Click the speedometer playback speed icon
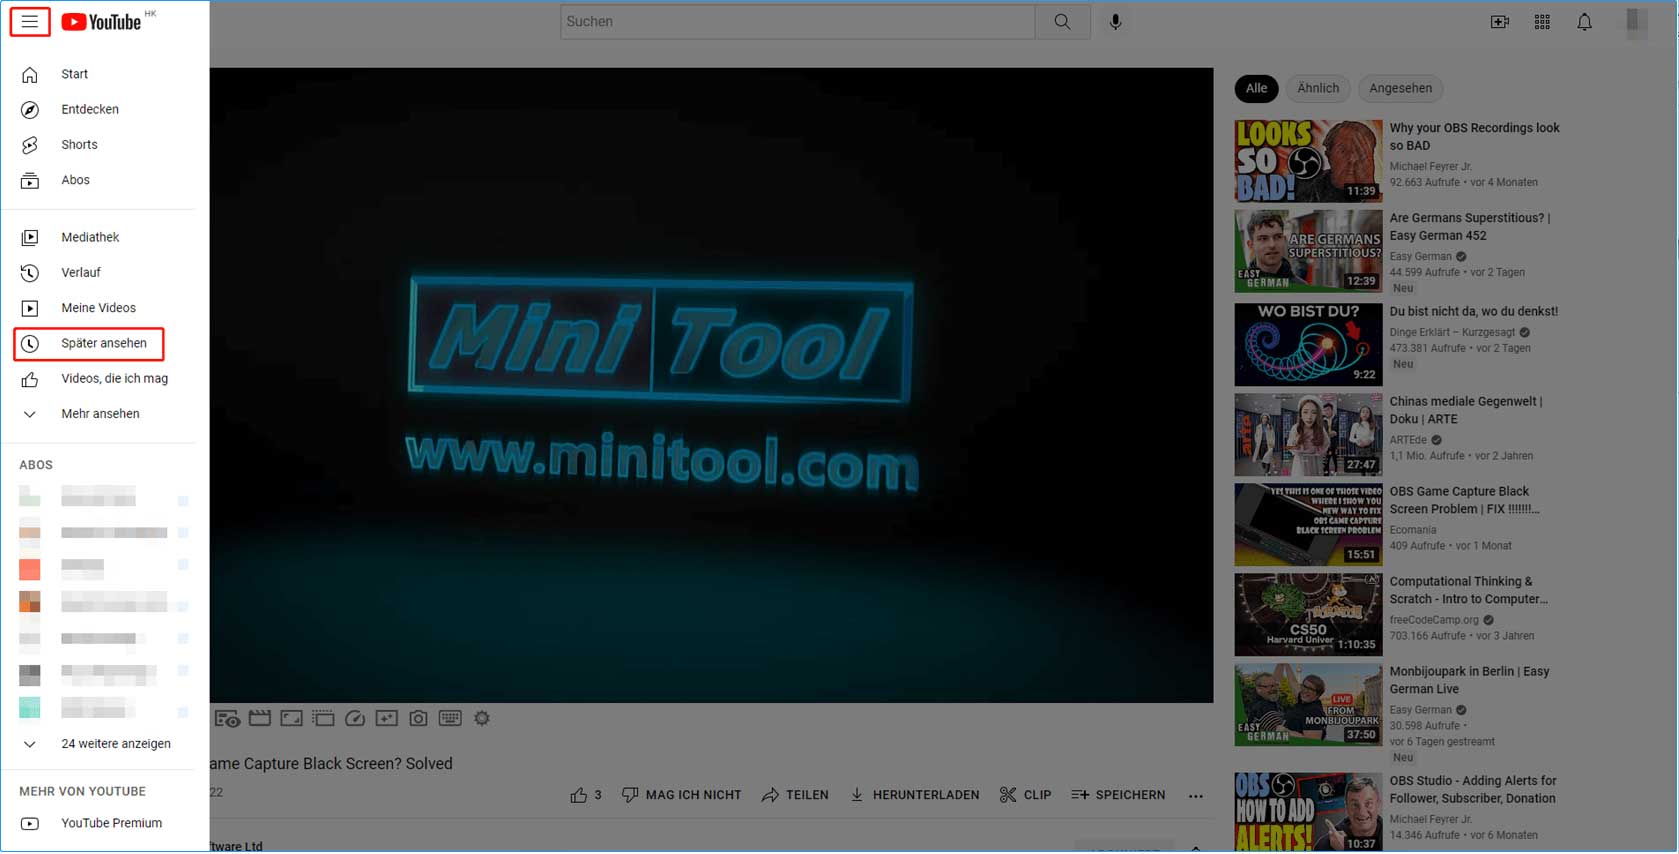1679x854 pixels. coord(355,719)
